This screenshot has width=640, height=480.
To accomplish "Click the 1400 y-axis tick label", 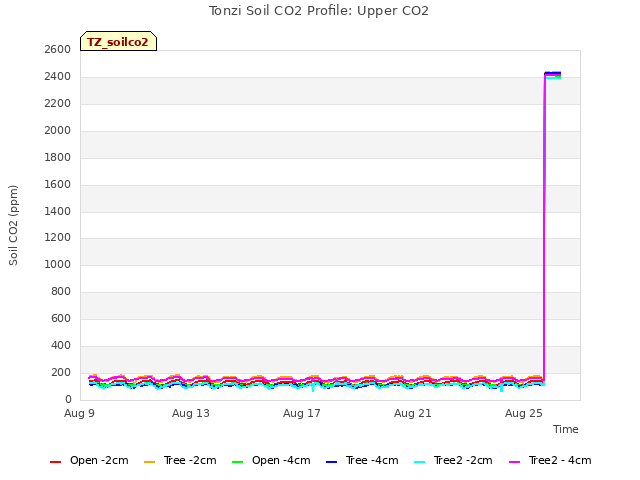I will (58, 211).
